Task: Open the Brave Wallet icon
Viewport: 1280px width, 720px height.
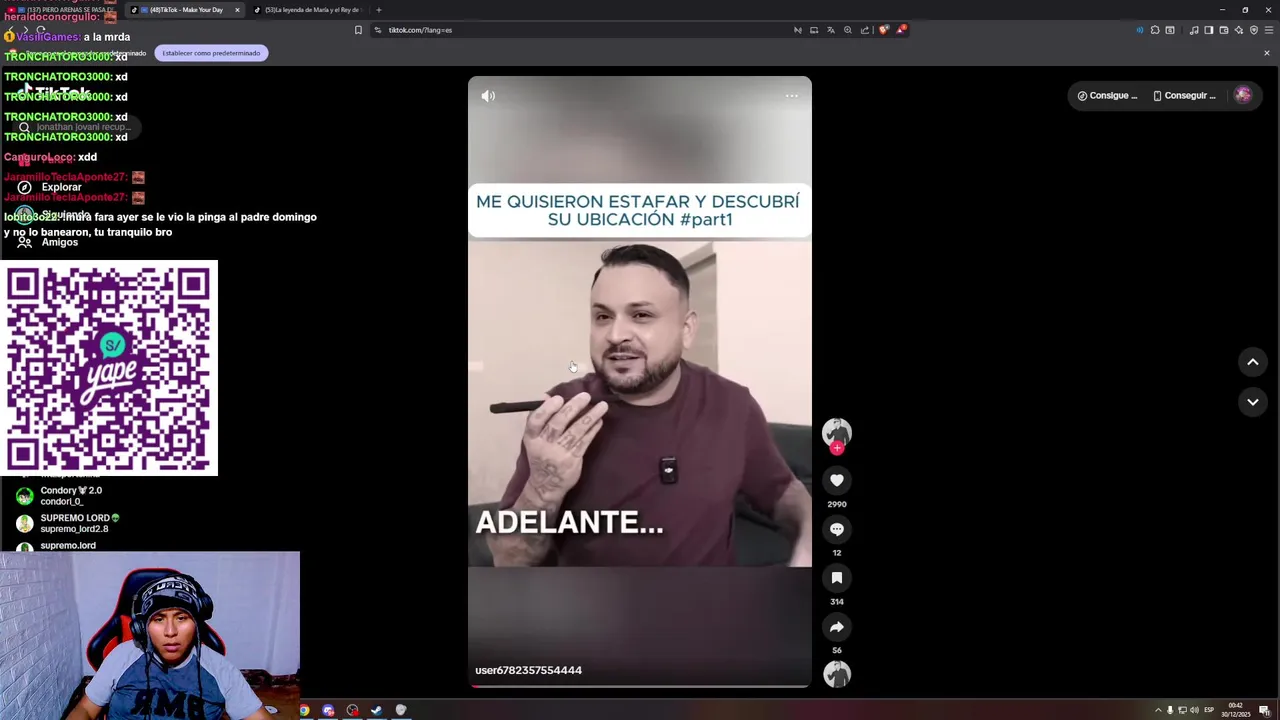Action: [1224, 30]
